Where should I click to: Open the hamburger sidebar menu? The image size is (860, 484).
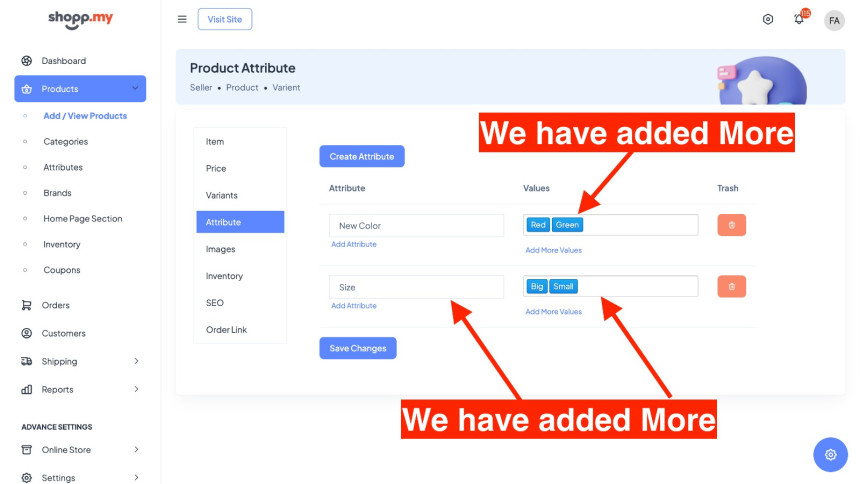[x=182, y=19]
